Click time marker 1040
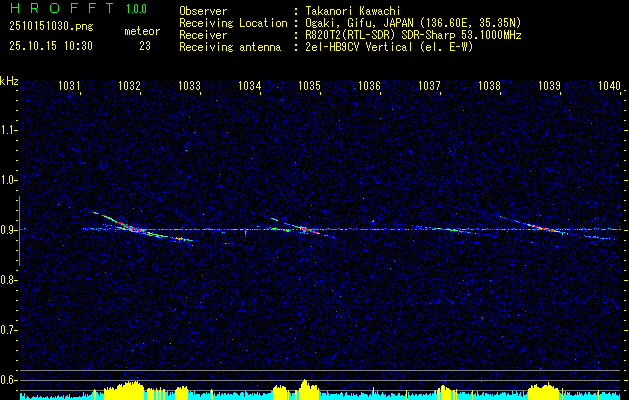This screenshot has height=400, width=629. pos(609,85)
